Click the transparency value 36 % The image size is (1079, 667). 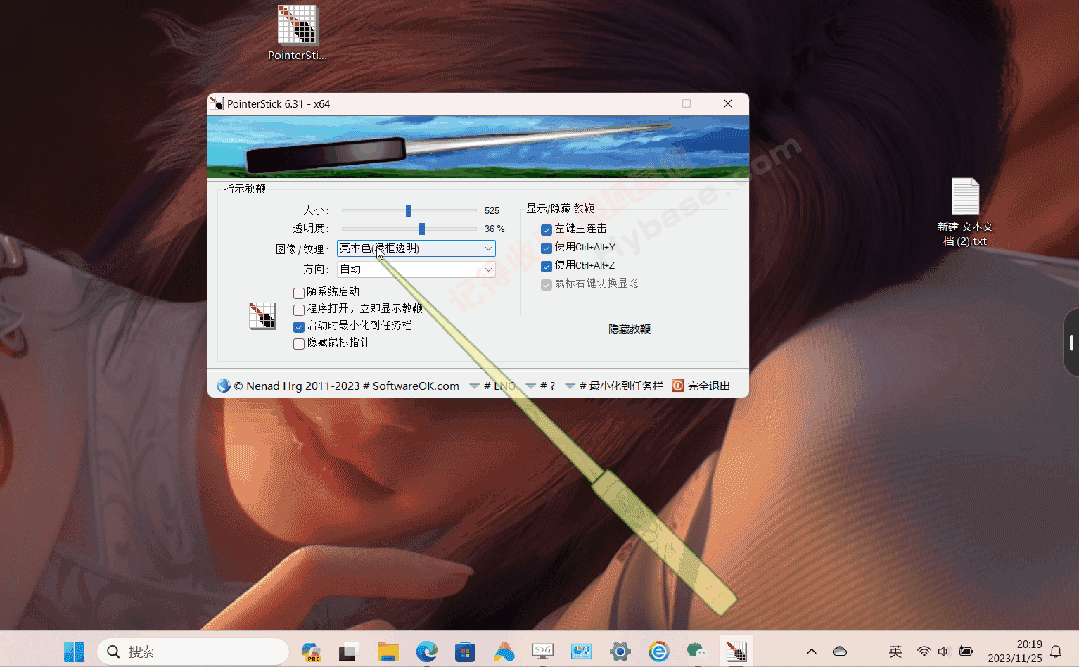point(494,229)
